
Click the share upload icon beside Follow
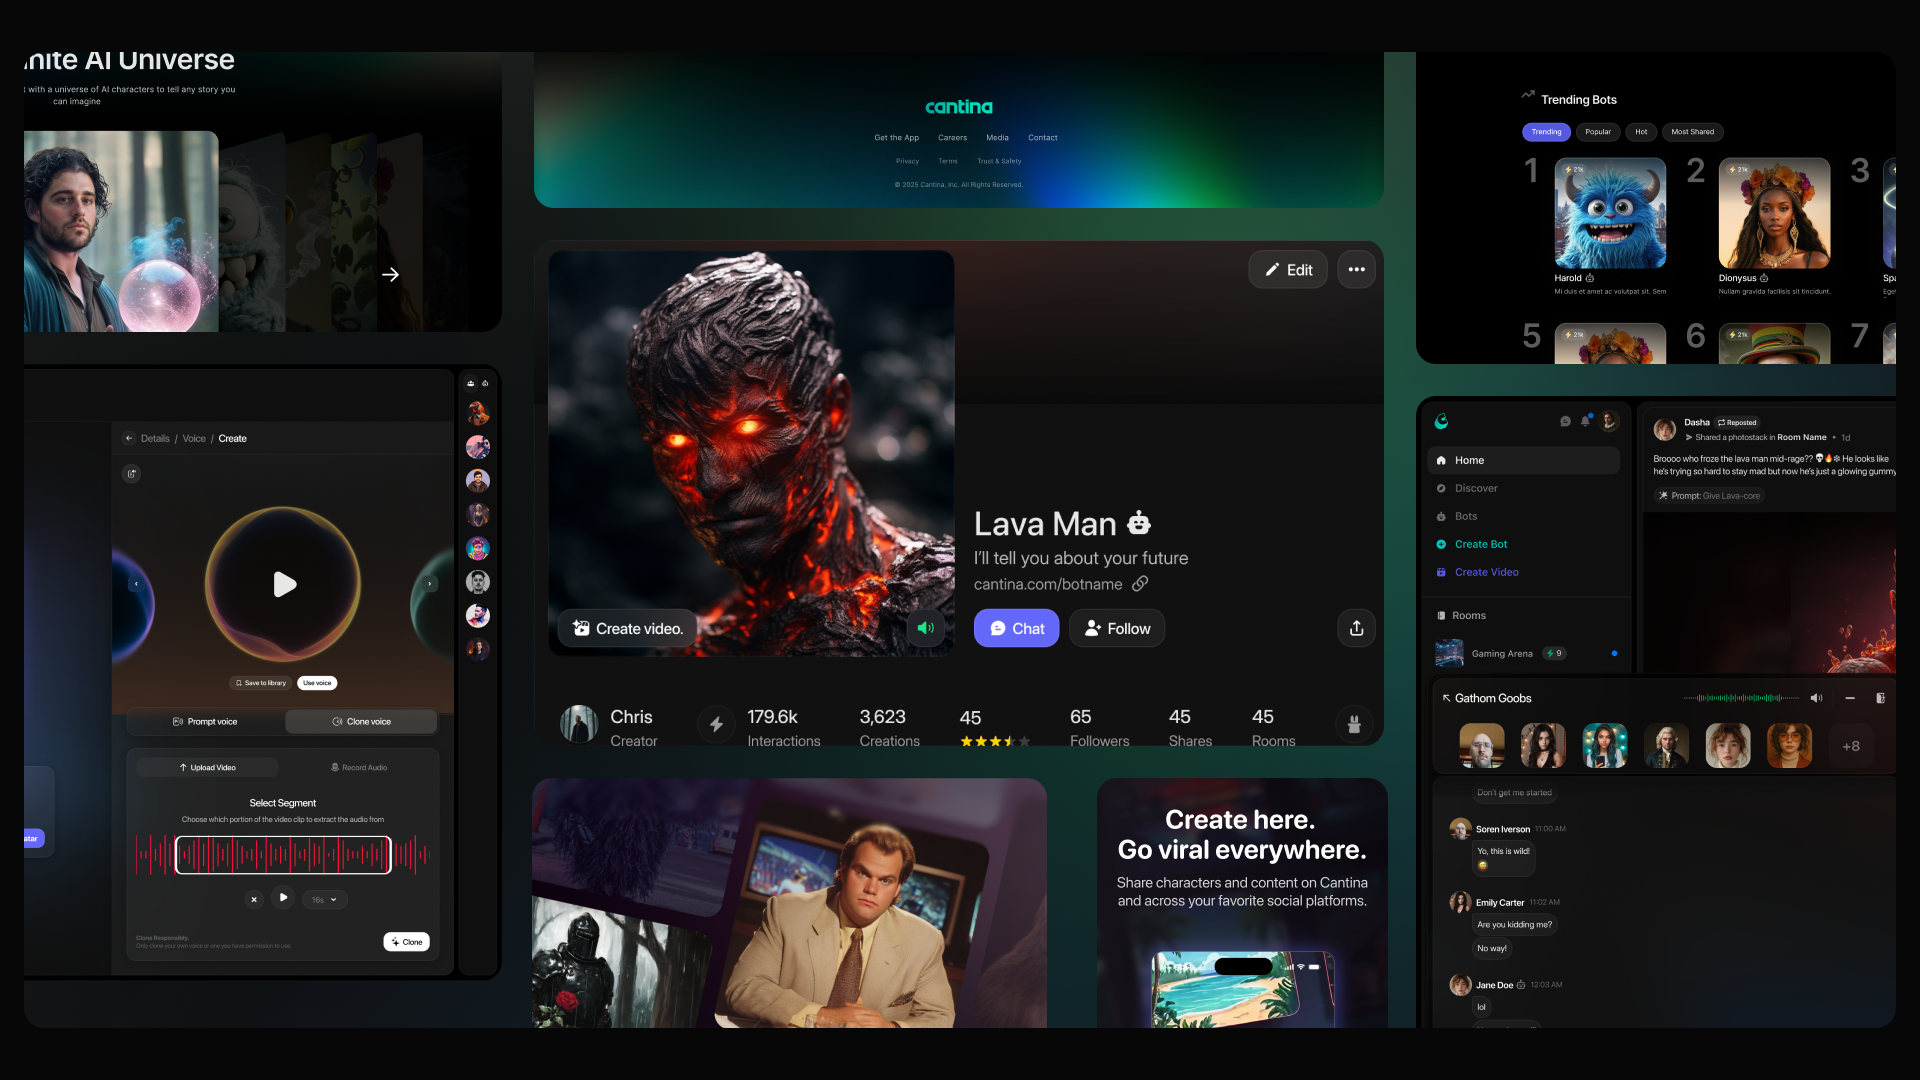coord(1356,628)
